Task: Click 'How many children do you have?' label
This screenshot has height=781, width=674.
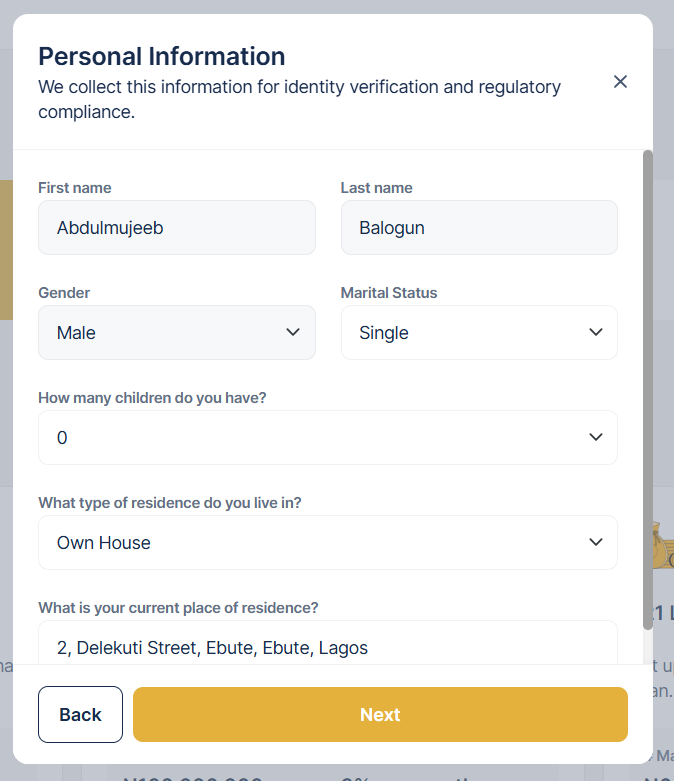Action: [152, 397]
